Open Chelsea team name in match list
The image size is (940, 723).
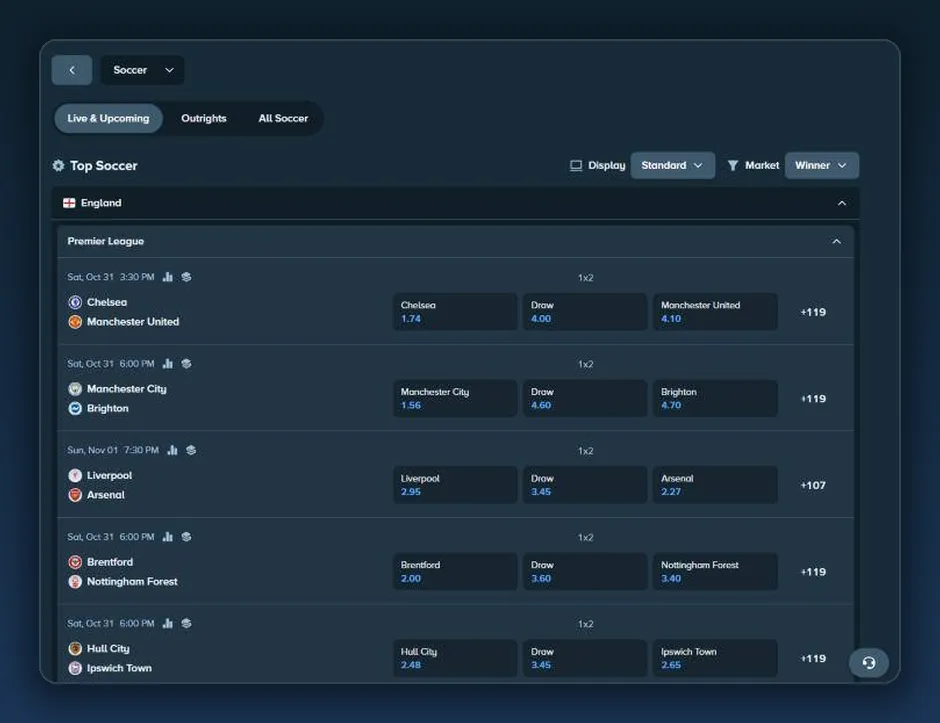point(107,302)
